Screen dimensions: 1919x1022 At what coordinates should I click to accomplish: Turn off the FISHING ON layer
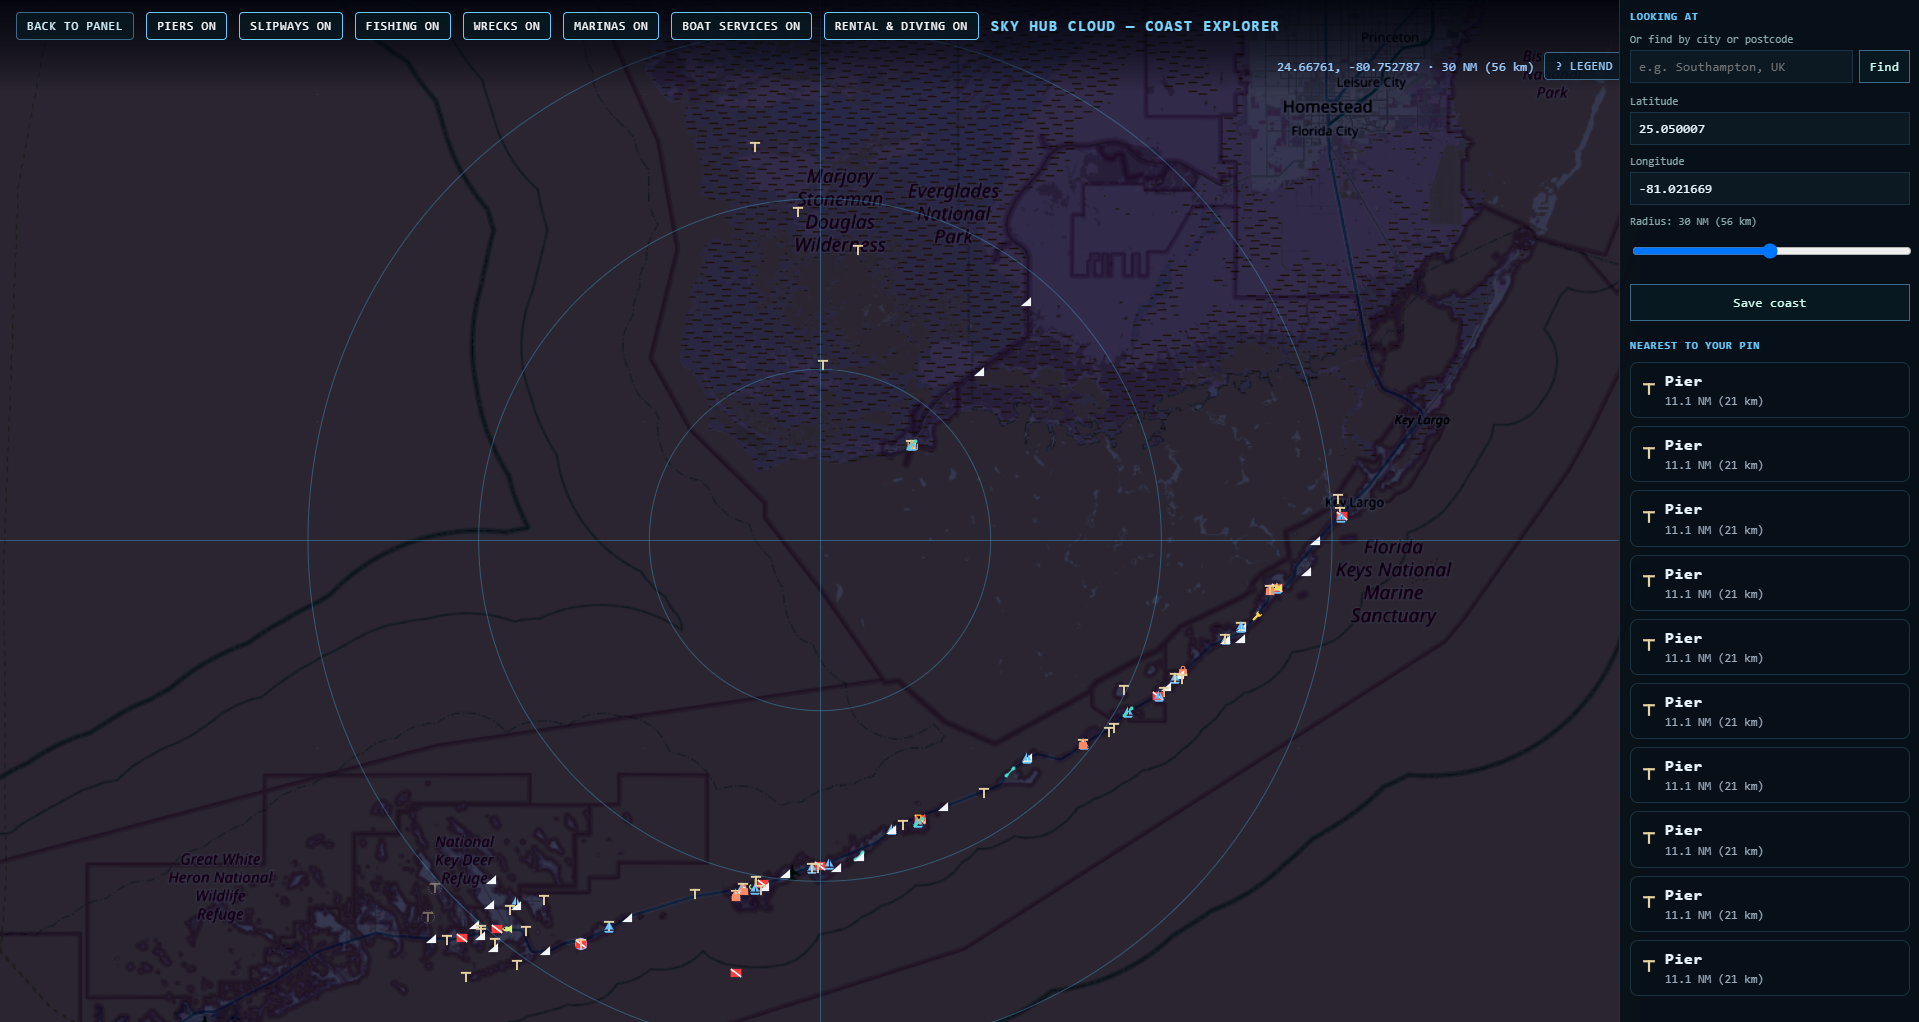coord(402,26)
